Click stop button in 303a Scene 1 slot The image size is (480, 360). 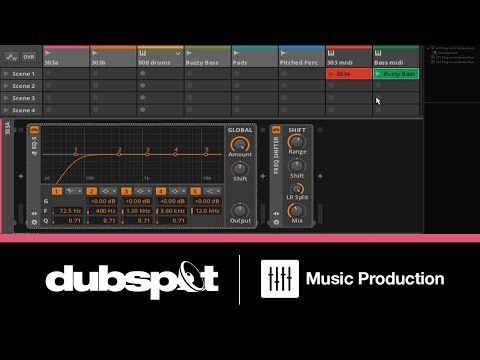pos(49,73)
